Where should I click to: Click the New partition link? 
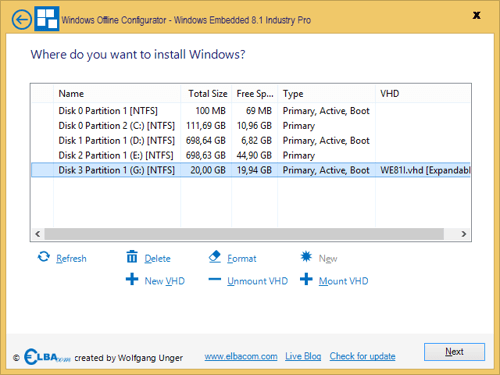(328, 259)
